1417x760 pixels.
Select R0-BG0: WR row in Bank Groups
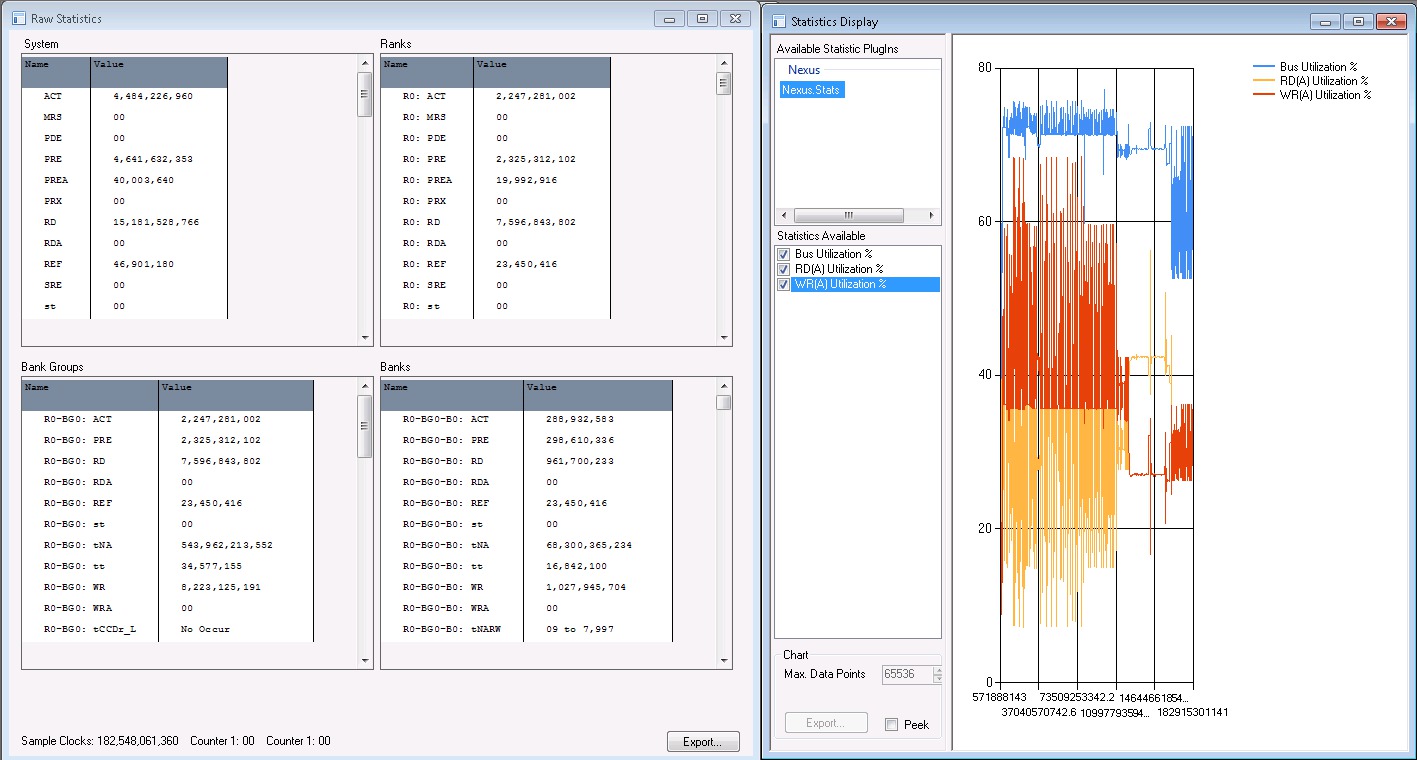click(167, 588)
